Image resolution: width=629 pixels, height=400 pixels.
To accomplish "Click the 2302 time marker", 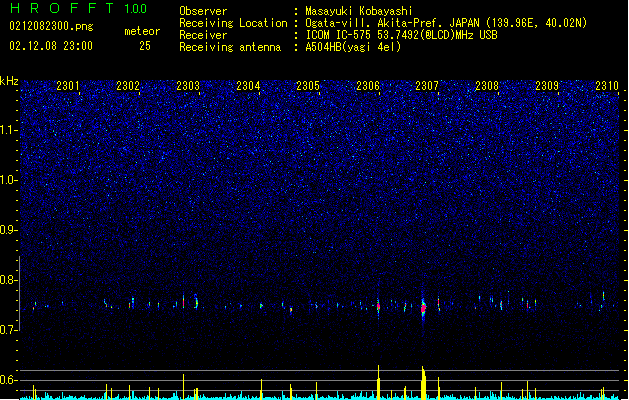I will pos(128,86).
